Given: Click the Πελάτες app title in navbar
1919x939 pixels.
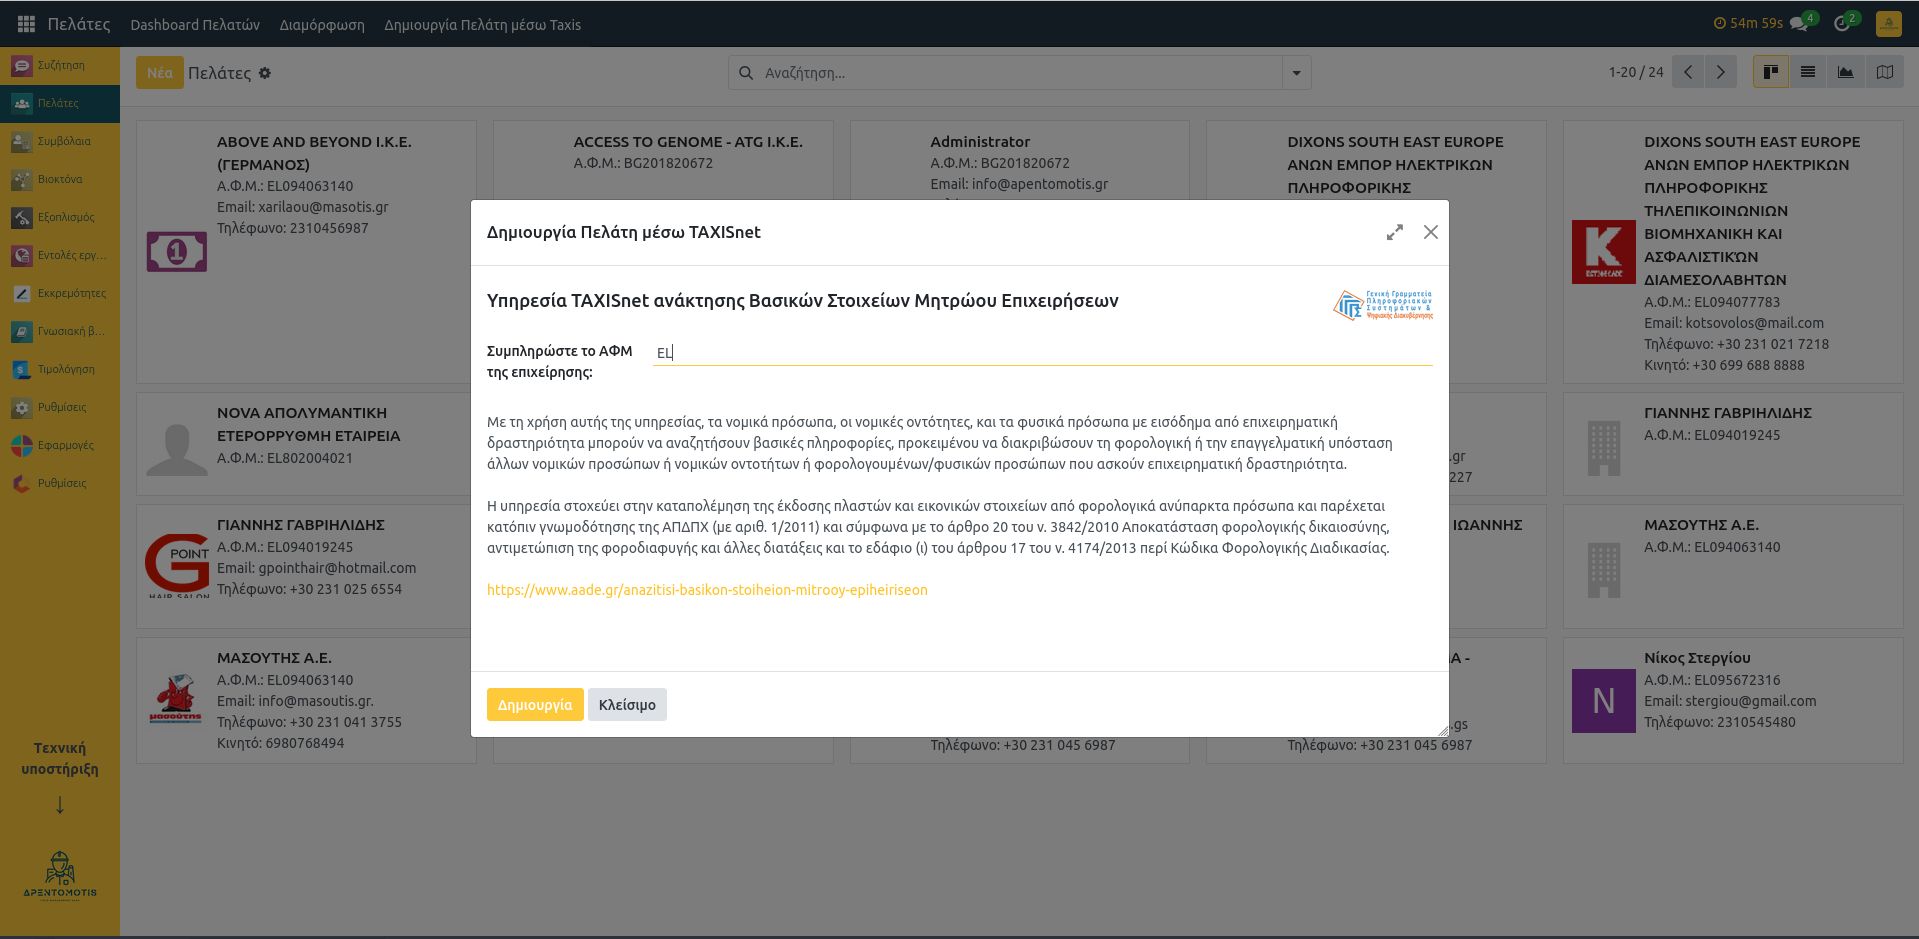Looking at the screenshot, I should tap(79, 24).
